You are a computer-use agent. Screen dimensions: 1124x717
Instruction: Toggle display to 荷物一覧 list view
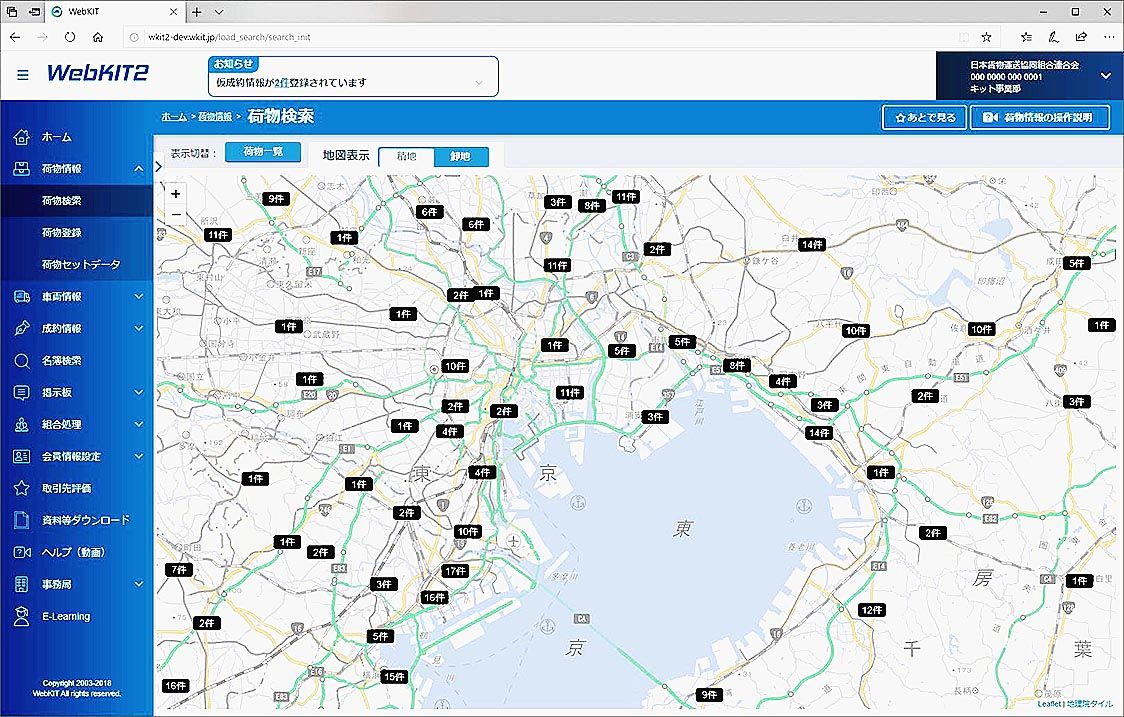(x=262, y=152)
